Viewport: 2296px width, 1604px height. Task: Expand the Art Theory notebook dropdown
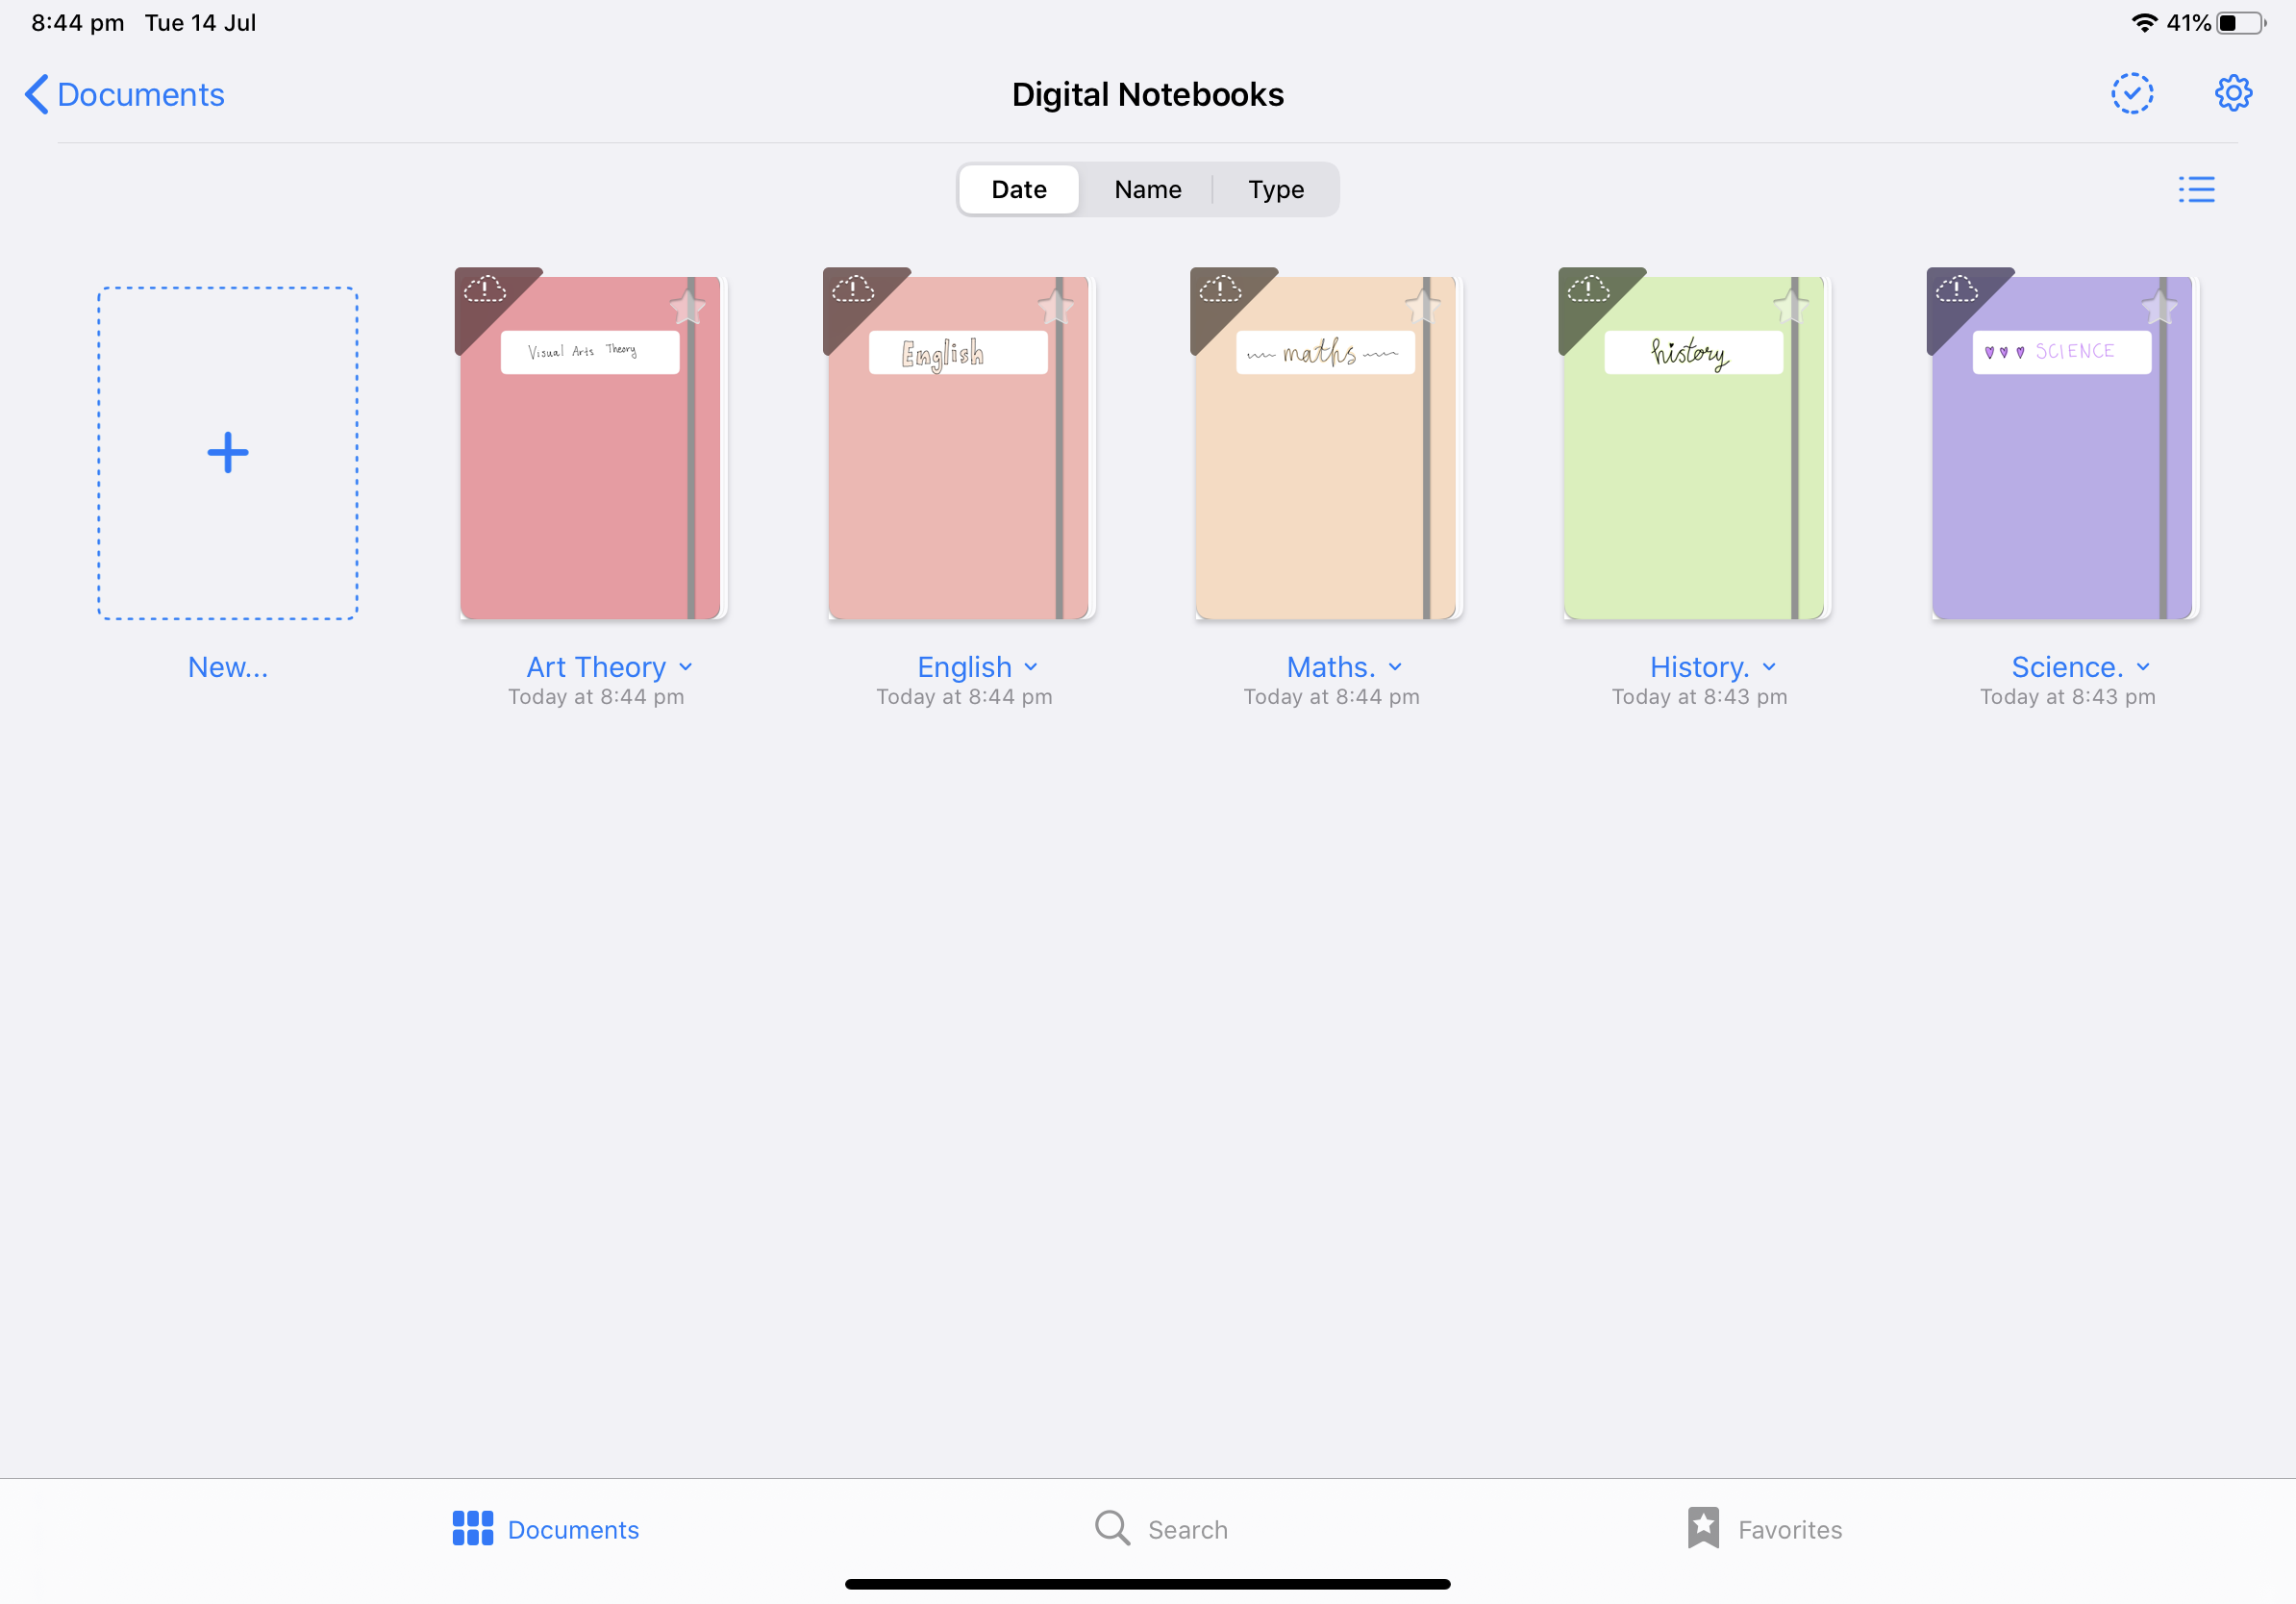point(687,665)
